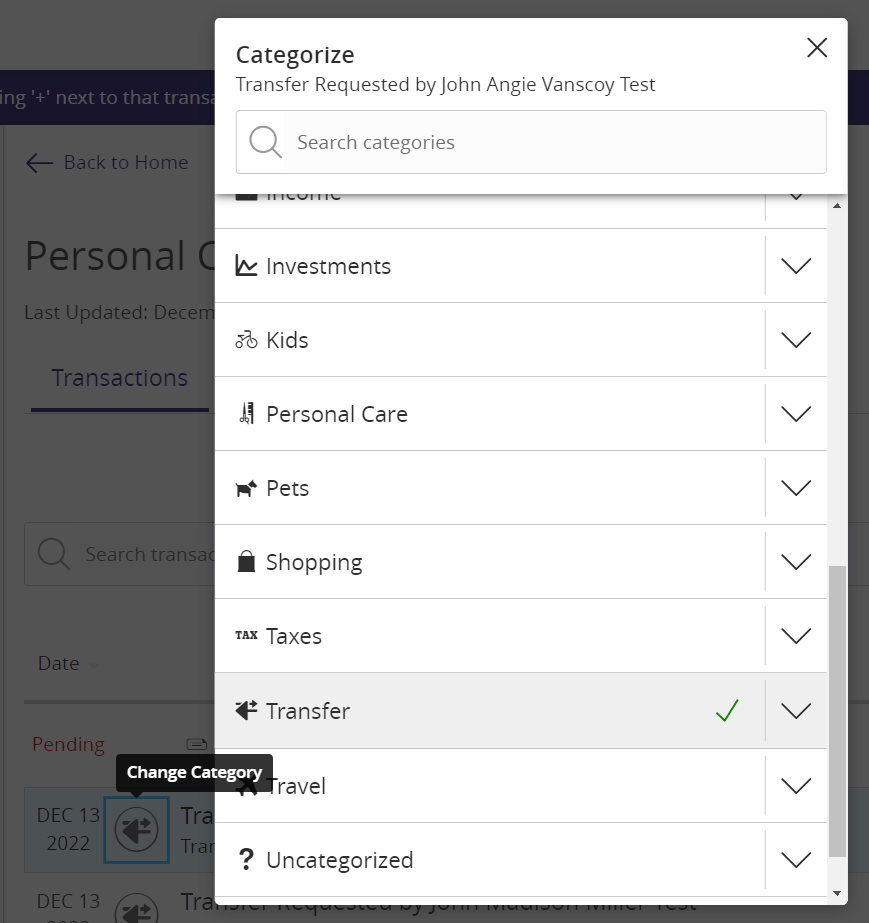
Task: Click the Pets dog icon
Action: click(x=246, y=488)
